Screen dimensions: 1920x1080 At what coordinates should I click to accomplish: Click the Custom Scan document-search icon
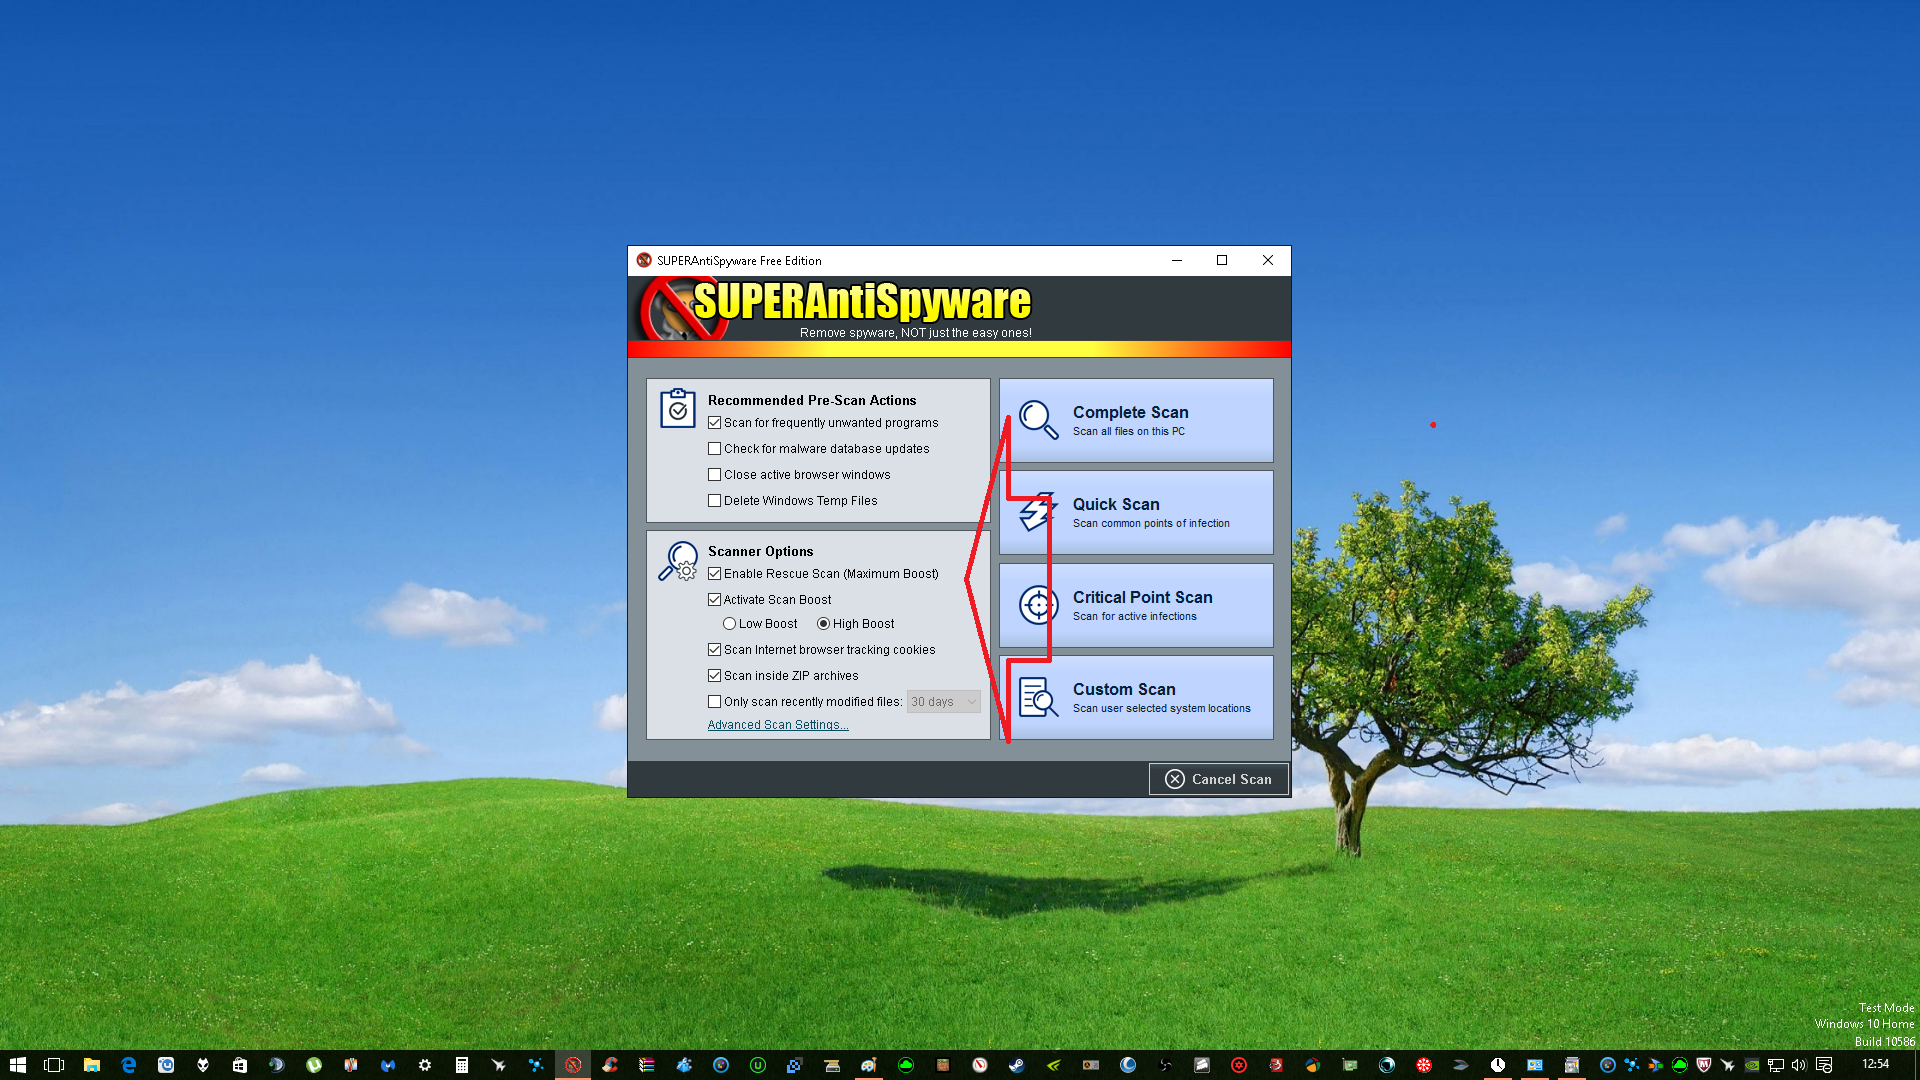coord(1038,697)
